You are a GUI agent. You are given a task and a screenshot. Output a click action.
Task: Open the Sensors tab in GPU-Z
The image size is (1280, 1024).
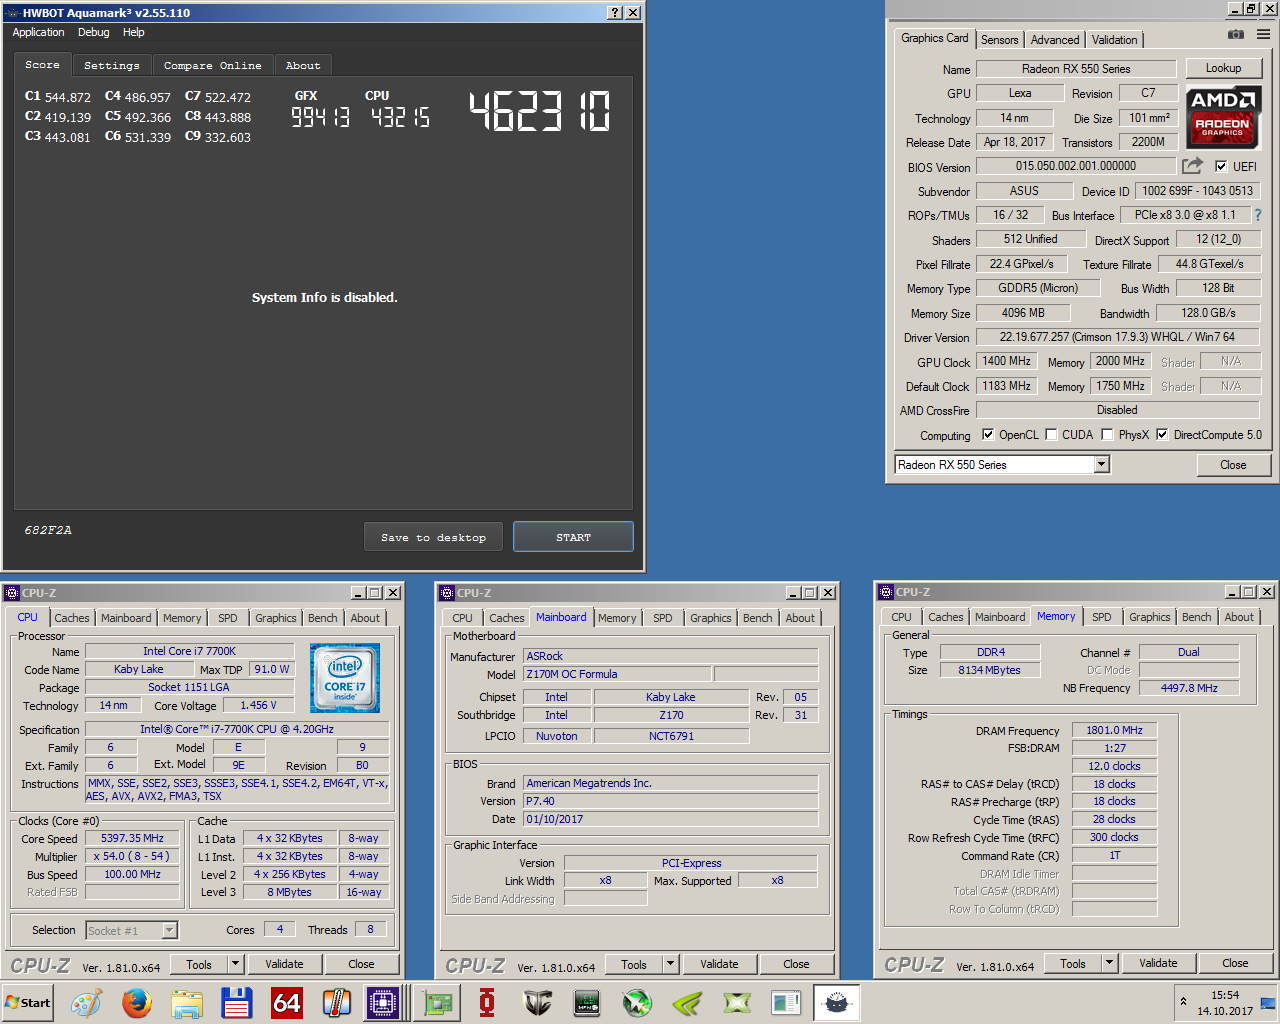tap(999, 40)
